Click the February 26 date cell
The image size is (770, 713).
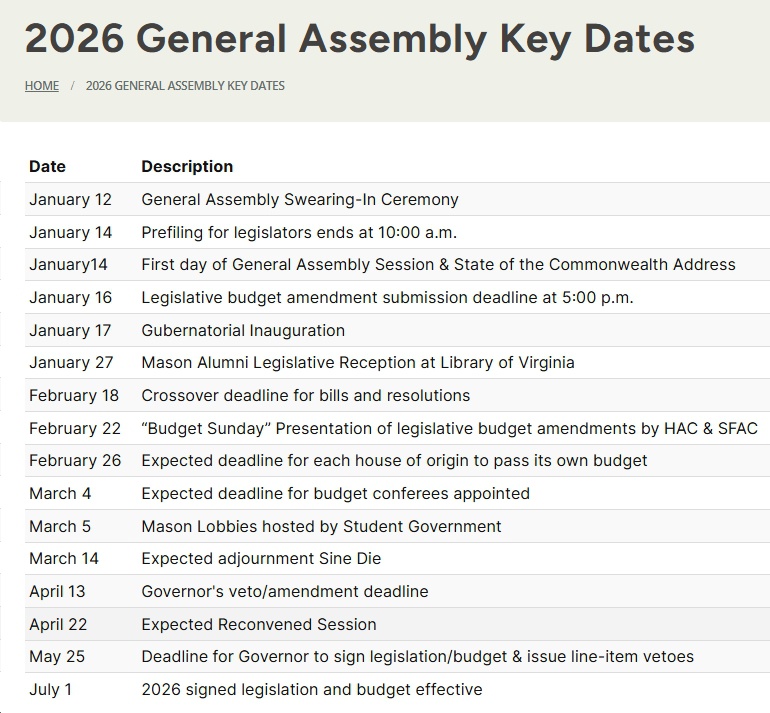(x=75, y=461)
